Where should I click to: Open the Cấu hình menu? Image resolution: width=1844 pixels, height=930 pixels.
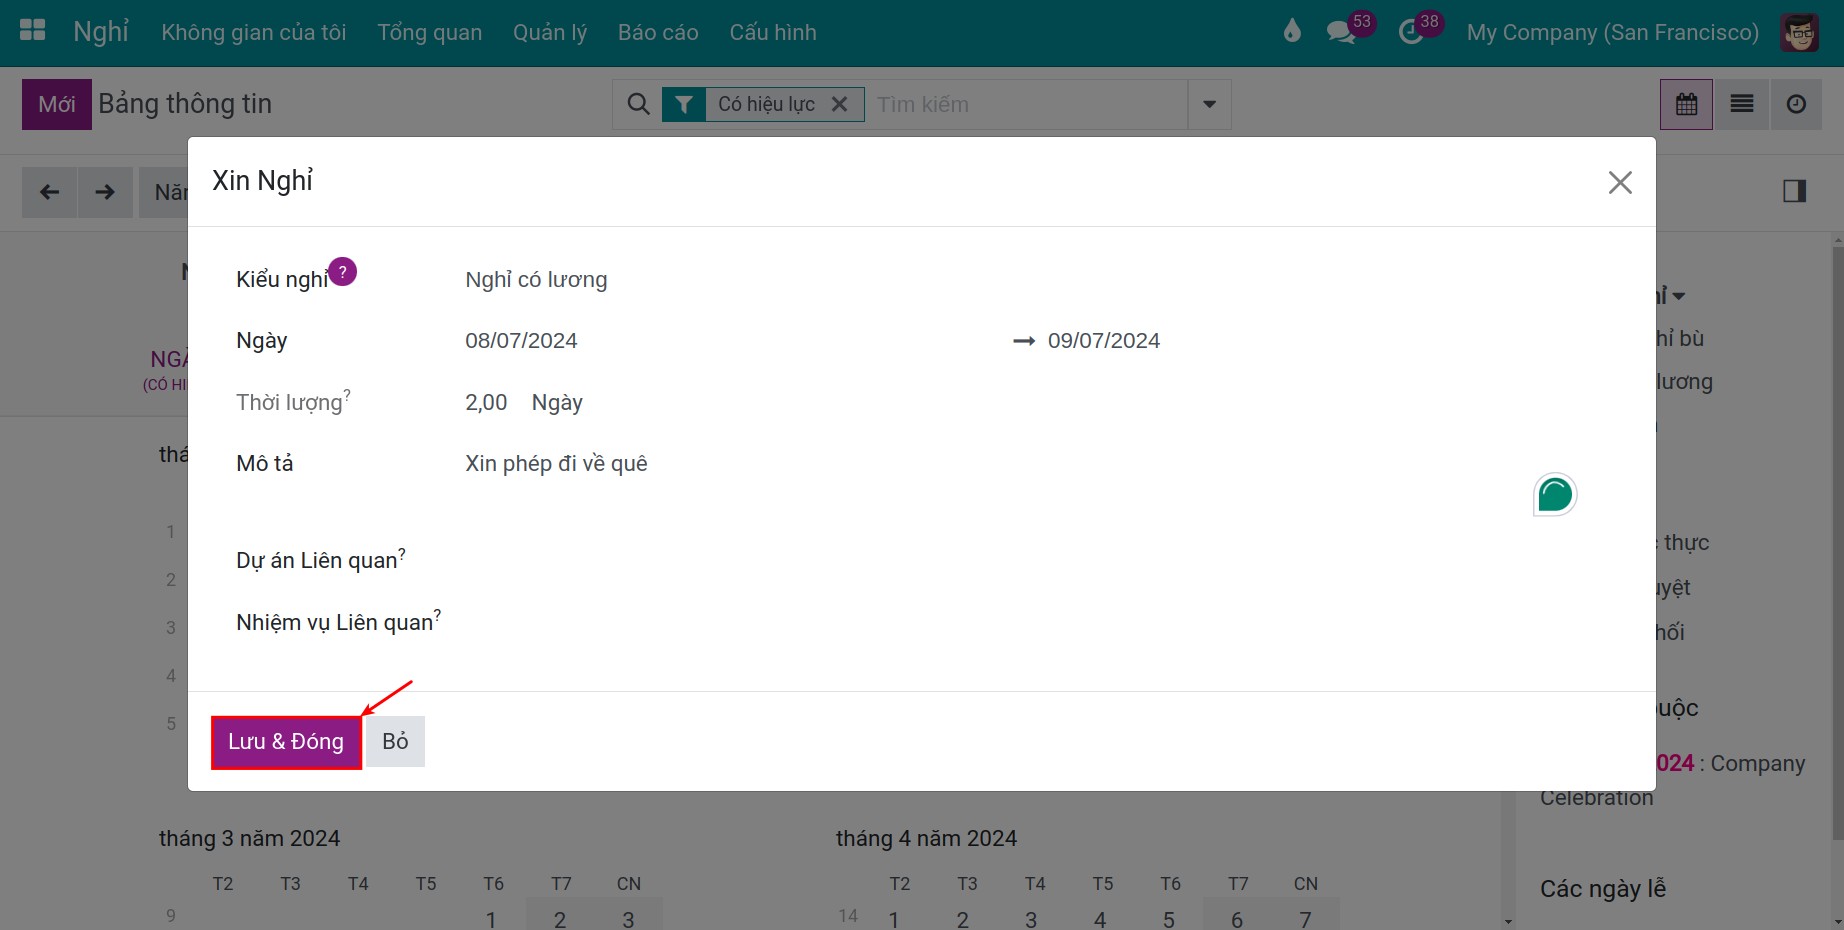click(x=773, y=33)
